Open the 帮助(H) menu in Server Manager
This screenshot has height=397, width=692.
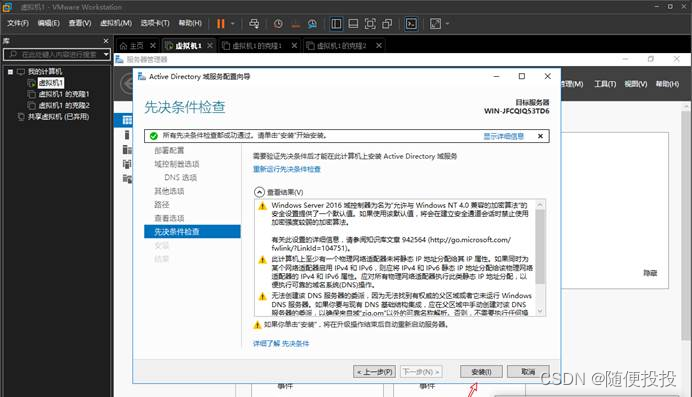(x=667, y=84)
